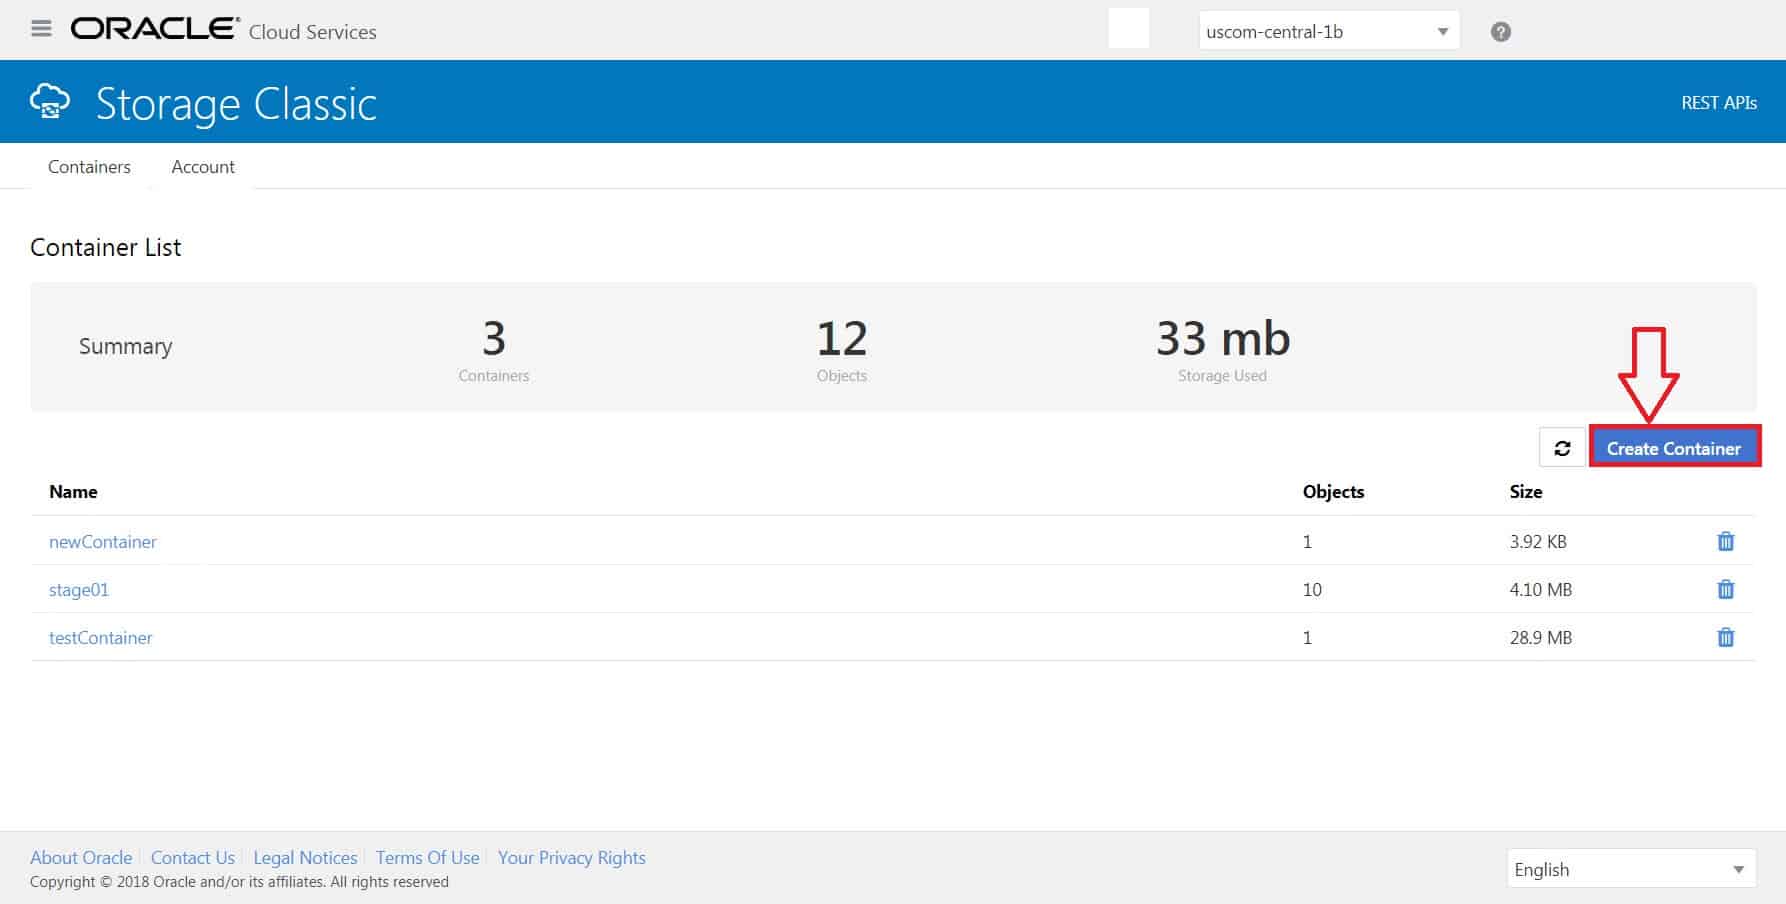Open the testContainer container link
1786x904 pixels.
pos(101,637)
